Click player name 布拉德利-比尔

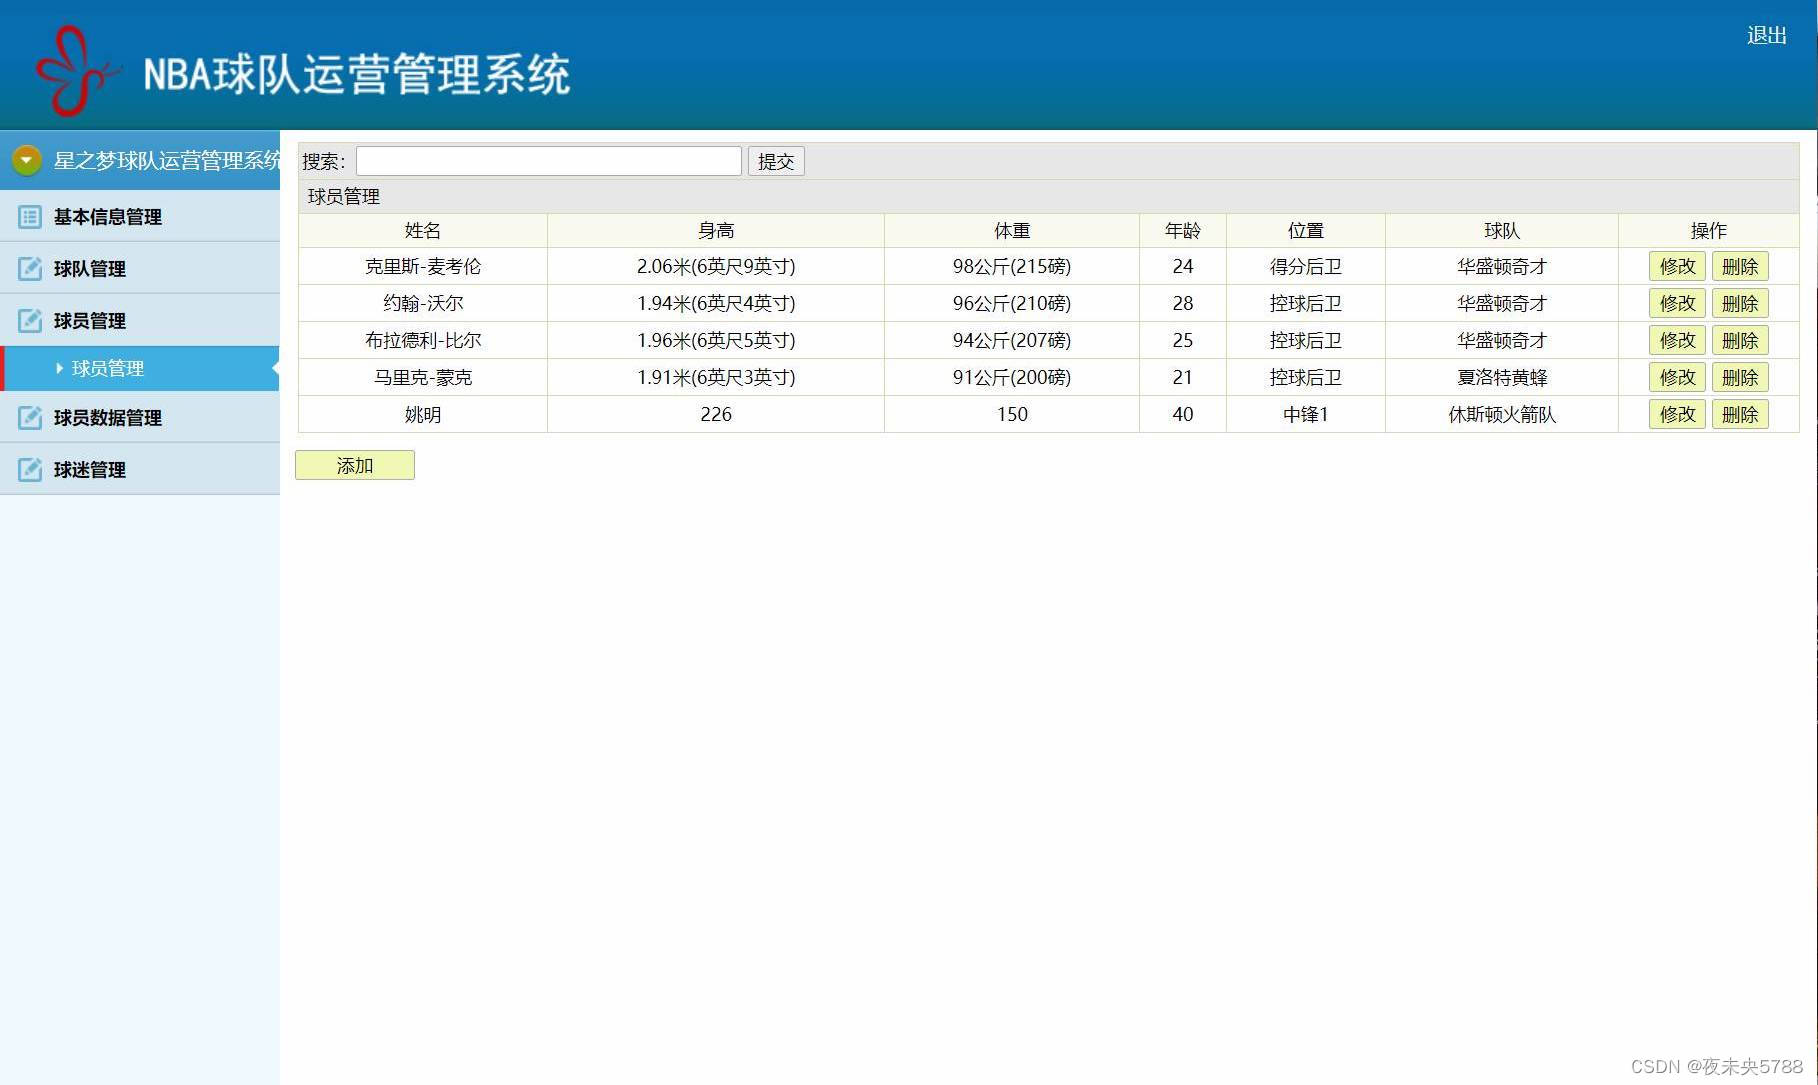click(x=423, y=341)
